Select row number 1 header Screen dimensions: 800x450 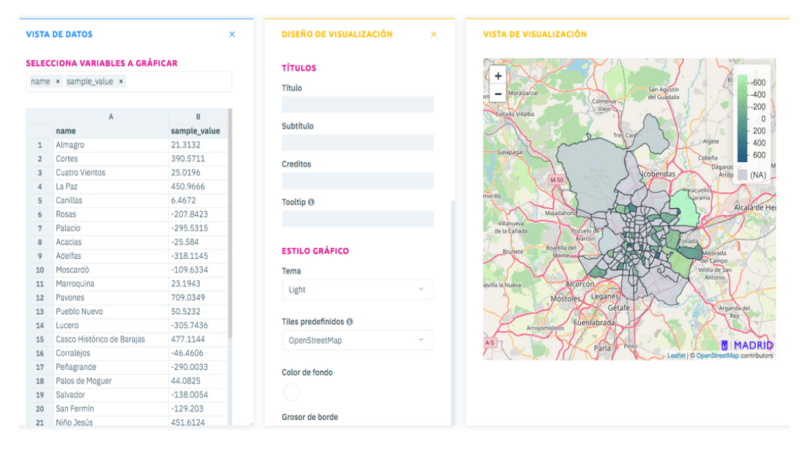[x=40, y=145]
